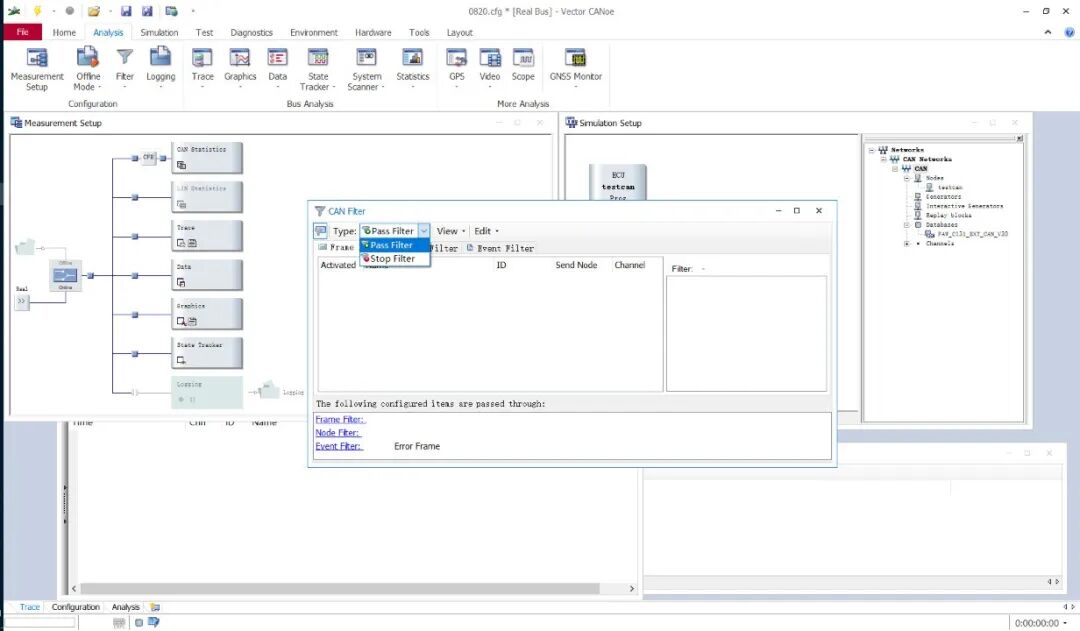This screenshot has width=1080, height=631.
Task: Expand the Channels tree node
Action: [x=906, y=244]
